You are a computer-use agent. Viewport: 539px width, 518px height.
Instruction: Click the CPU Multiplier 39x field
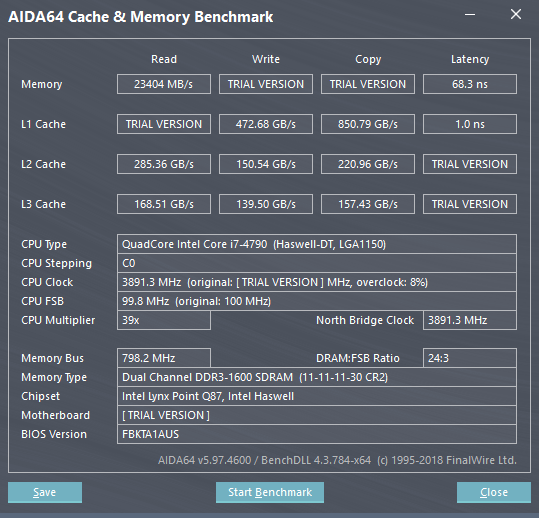pos(164,320)
